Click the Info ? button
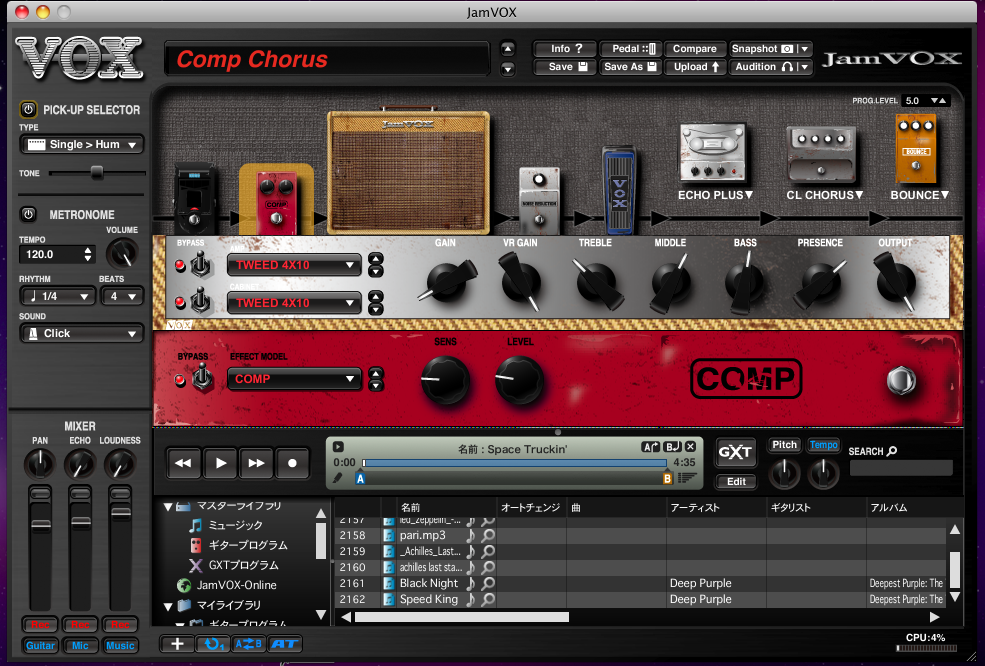This screenshot has width=985, height=666. pyautogui.click(x=563, y=48)
